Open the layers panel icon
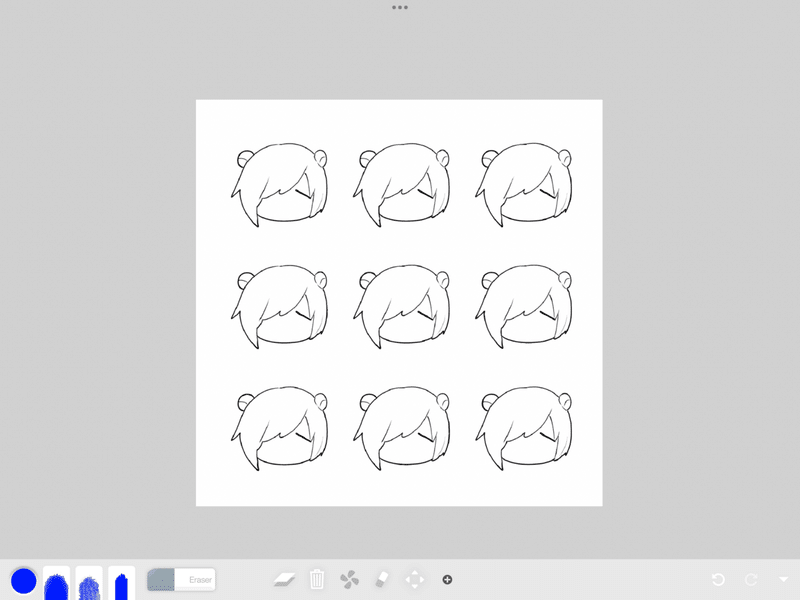Viewport: 800px width, 600px height. (284, 580)
